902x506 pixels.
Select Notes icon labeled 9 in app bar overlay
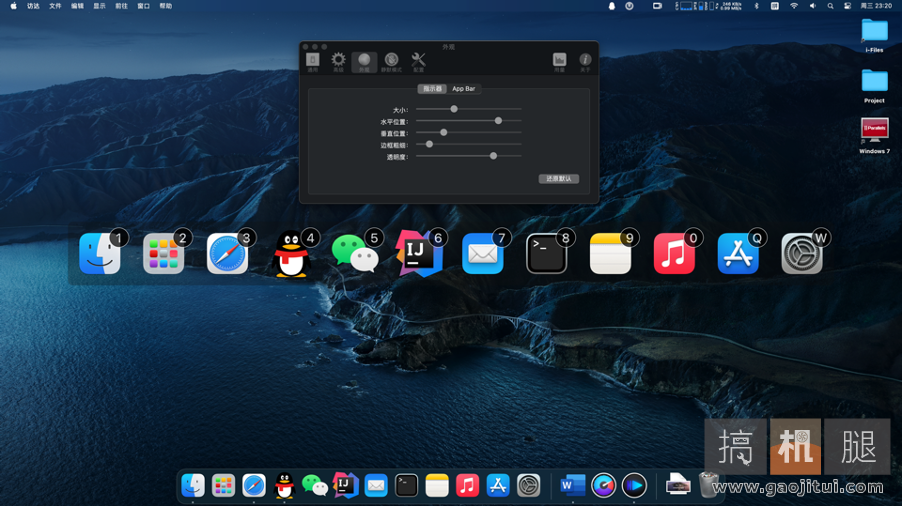[x=611, y=254]
